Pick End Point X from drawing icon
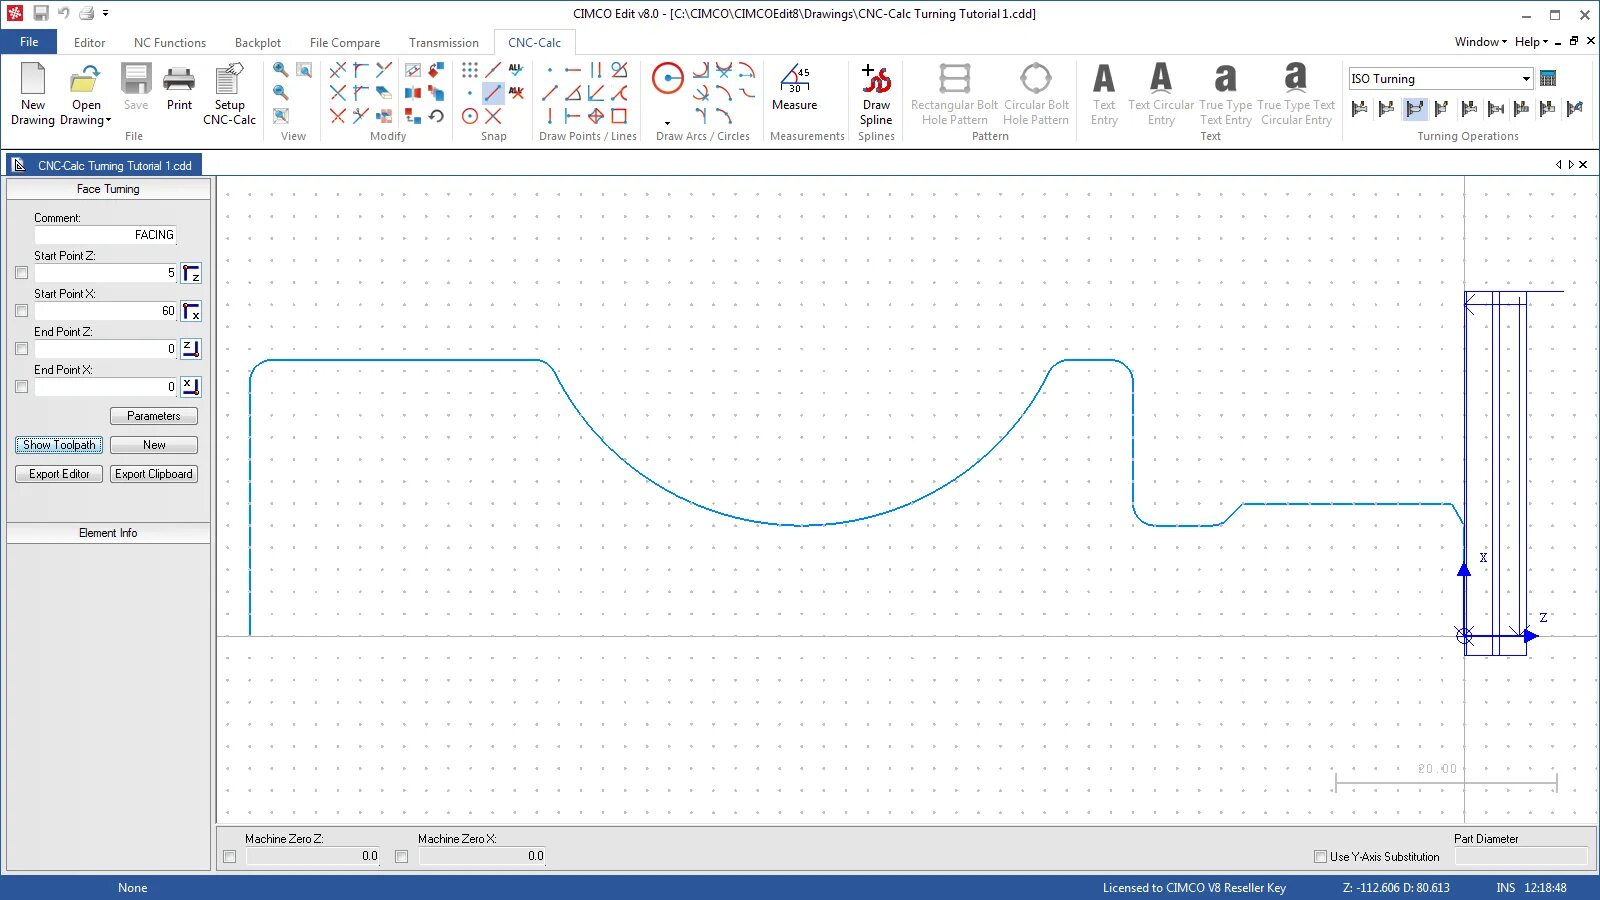Screen dimensions: 1600x900 pyautogui.click(x=191, y=387)
